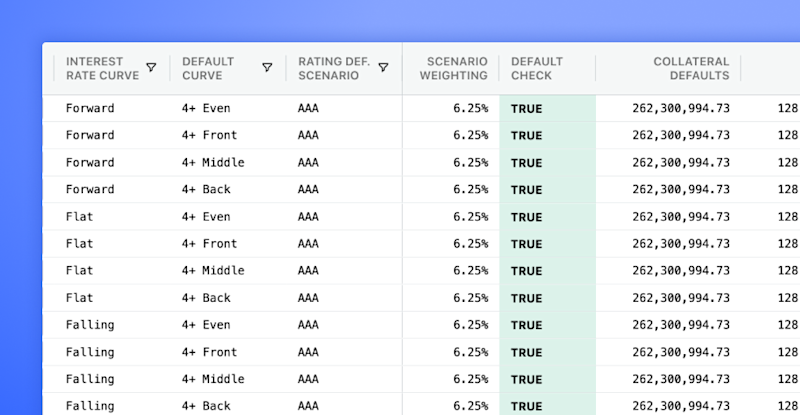Sort by Scenario Weighting column header
The width and height of the screenshot is (800, 415).
(454, 68)
